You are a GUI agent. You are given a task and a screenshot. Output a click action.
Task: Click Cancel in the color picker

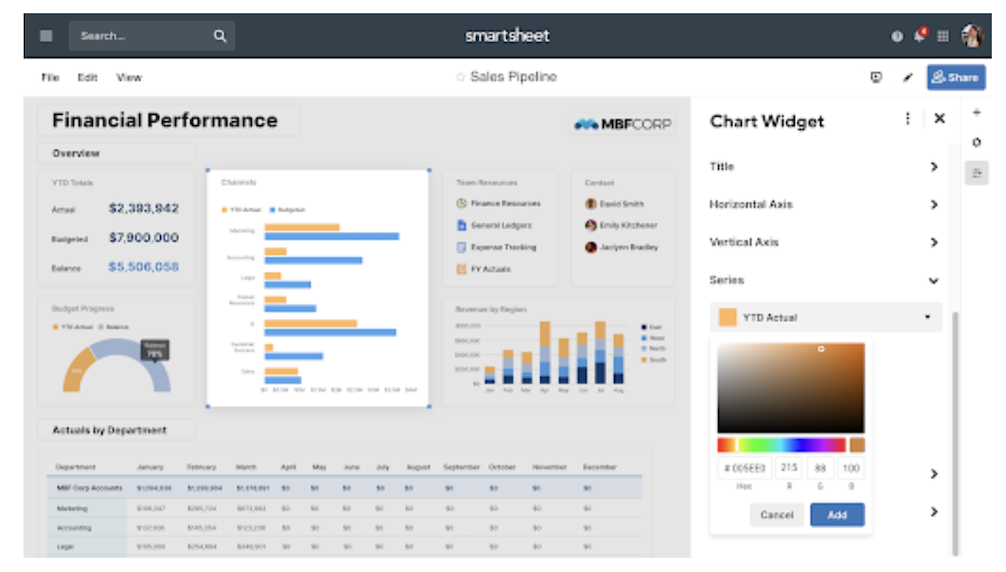776,515
